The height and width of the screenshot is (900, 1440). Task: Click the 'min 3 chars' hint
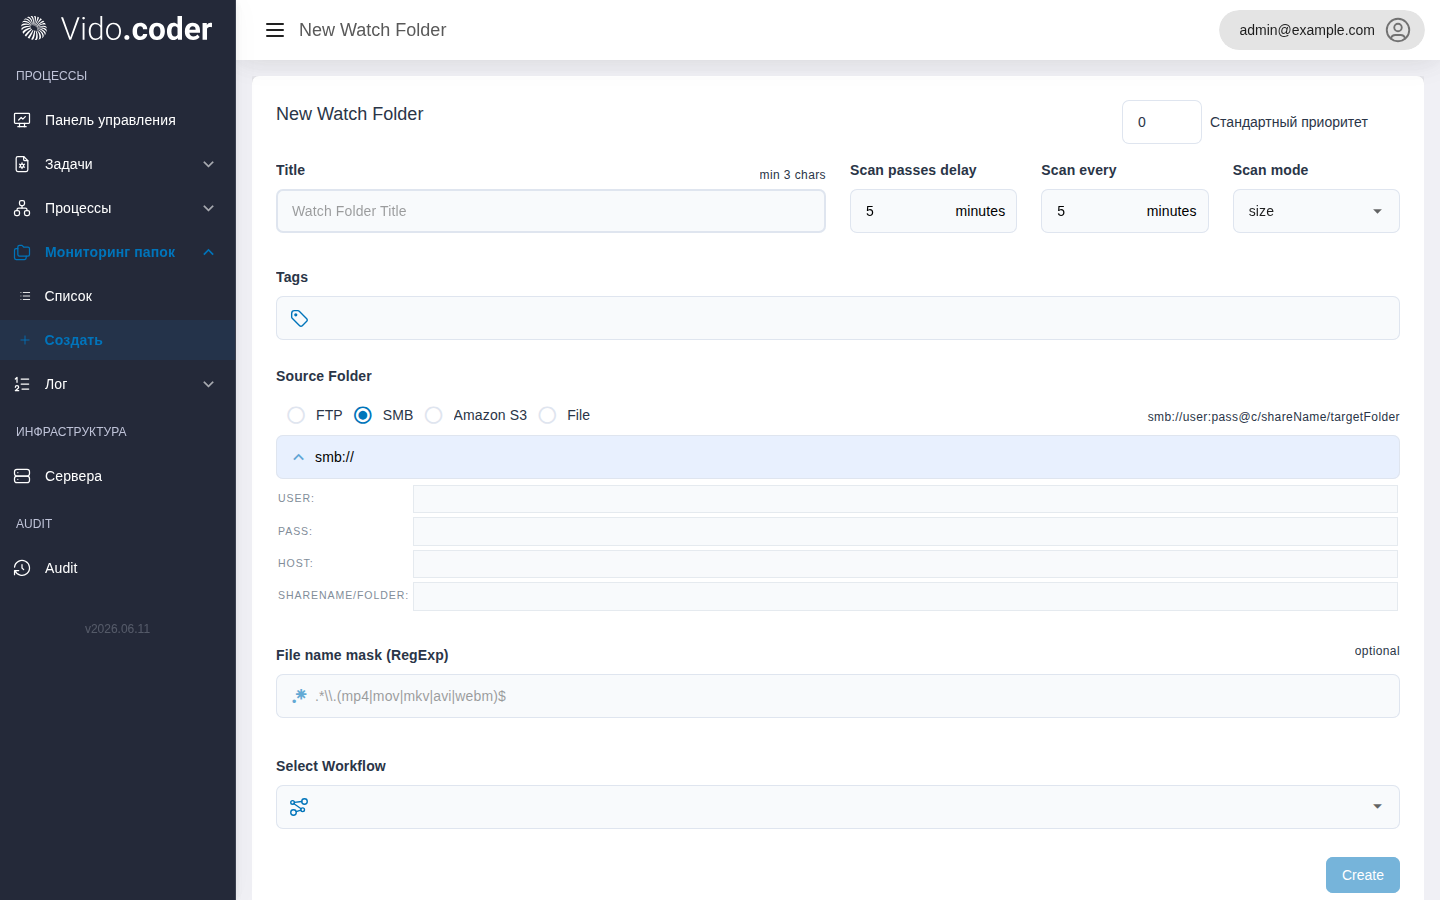pyautogui.click(x=792, y=175)
